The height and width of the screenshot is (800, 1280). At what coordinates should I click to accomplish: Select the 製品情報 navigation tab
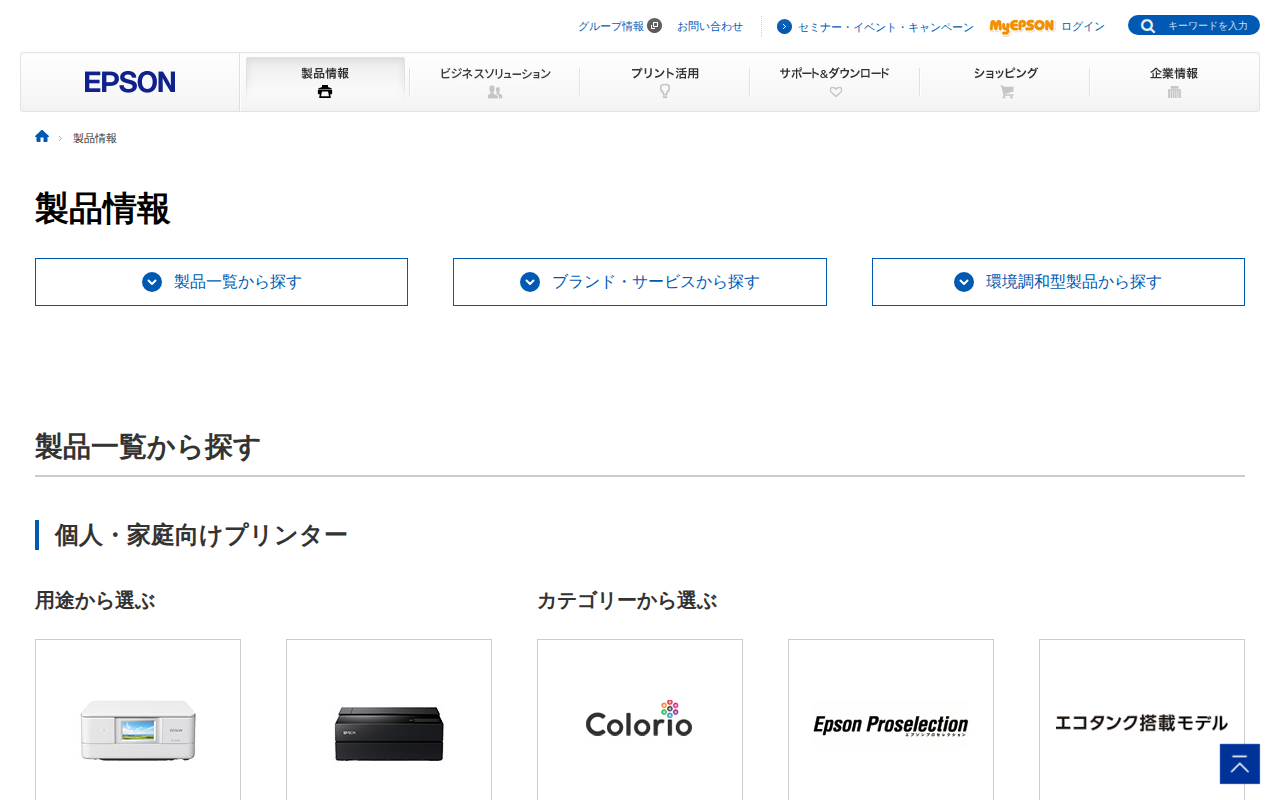point(325,82)
